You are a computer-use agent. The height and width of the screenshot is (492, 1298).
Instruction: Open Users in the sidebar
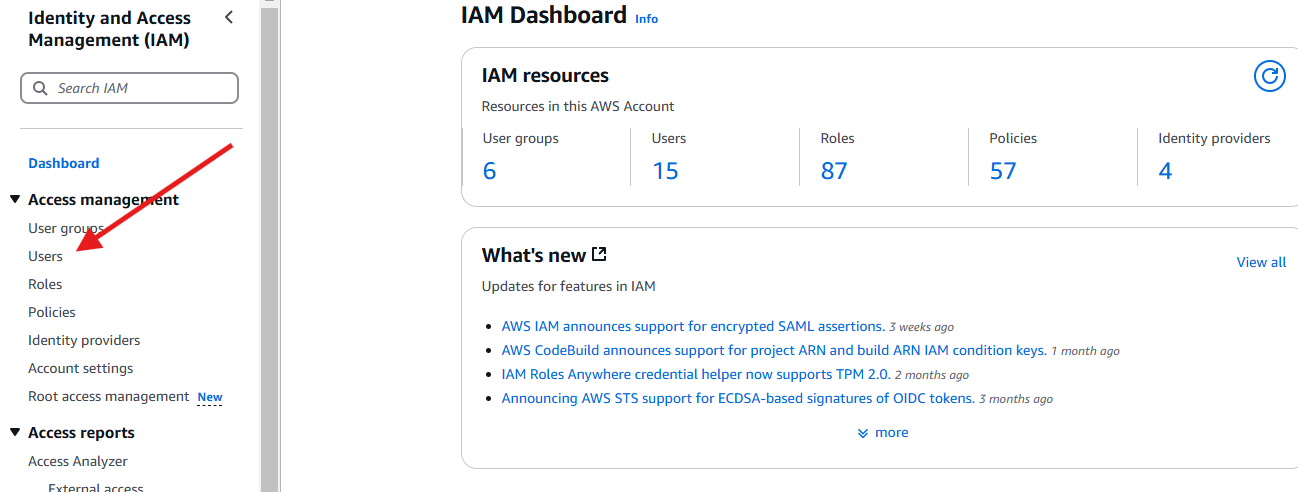tap(45, 256)
